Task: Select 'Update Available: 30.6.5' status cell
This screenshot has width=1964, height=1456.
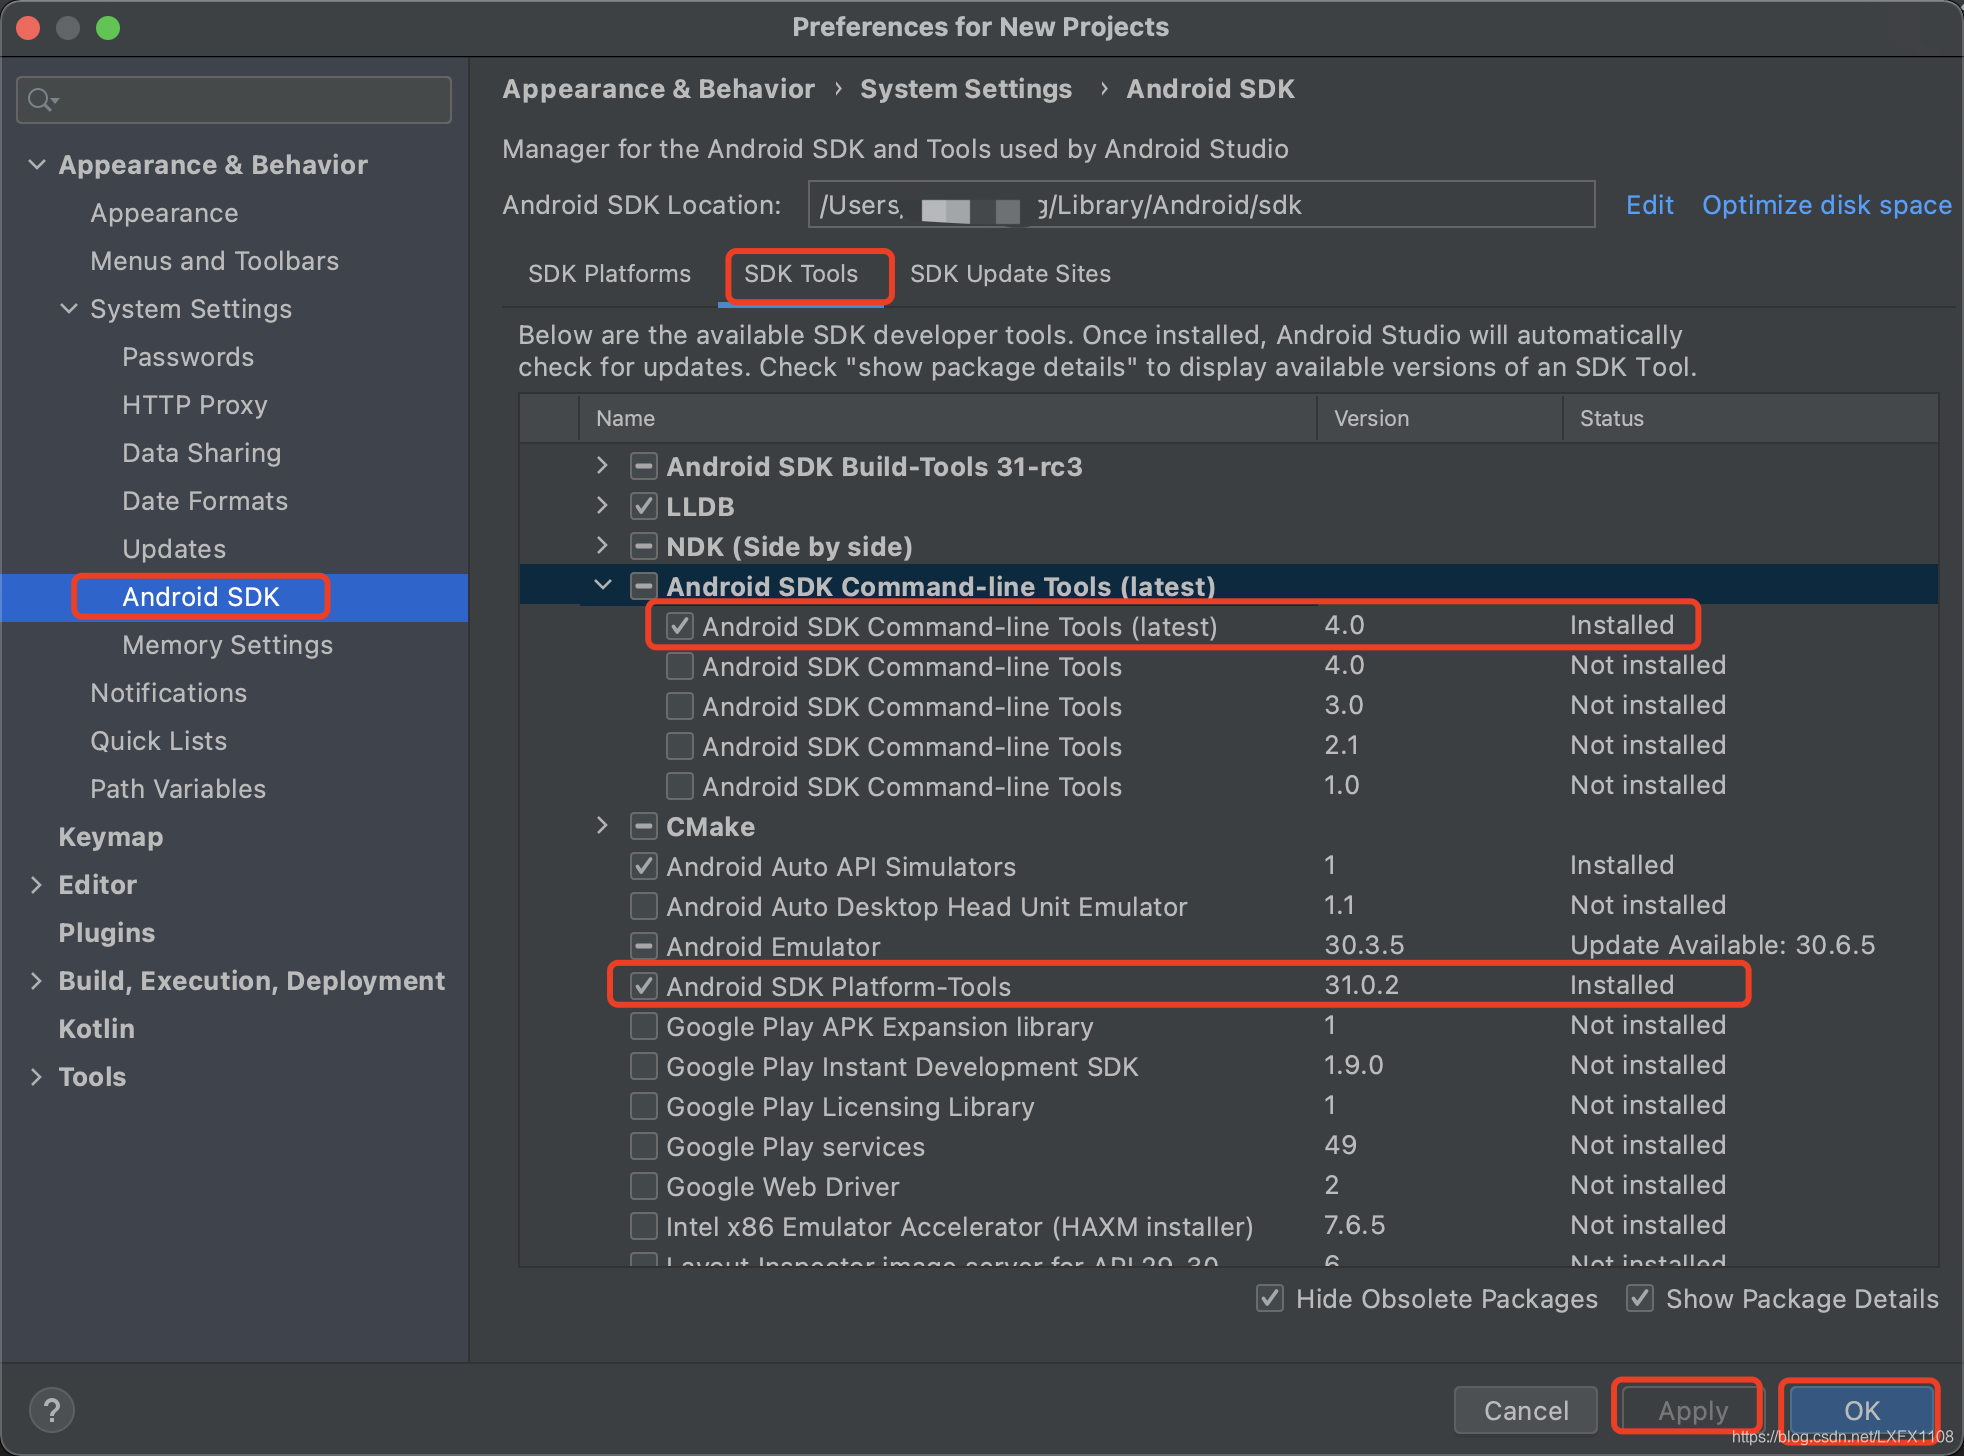Action: [x=1722, y=945]
